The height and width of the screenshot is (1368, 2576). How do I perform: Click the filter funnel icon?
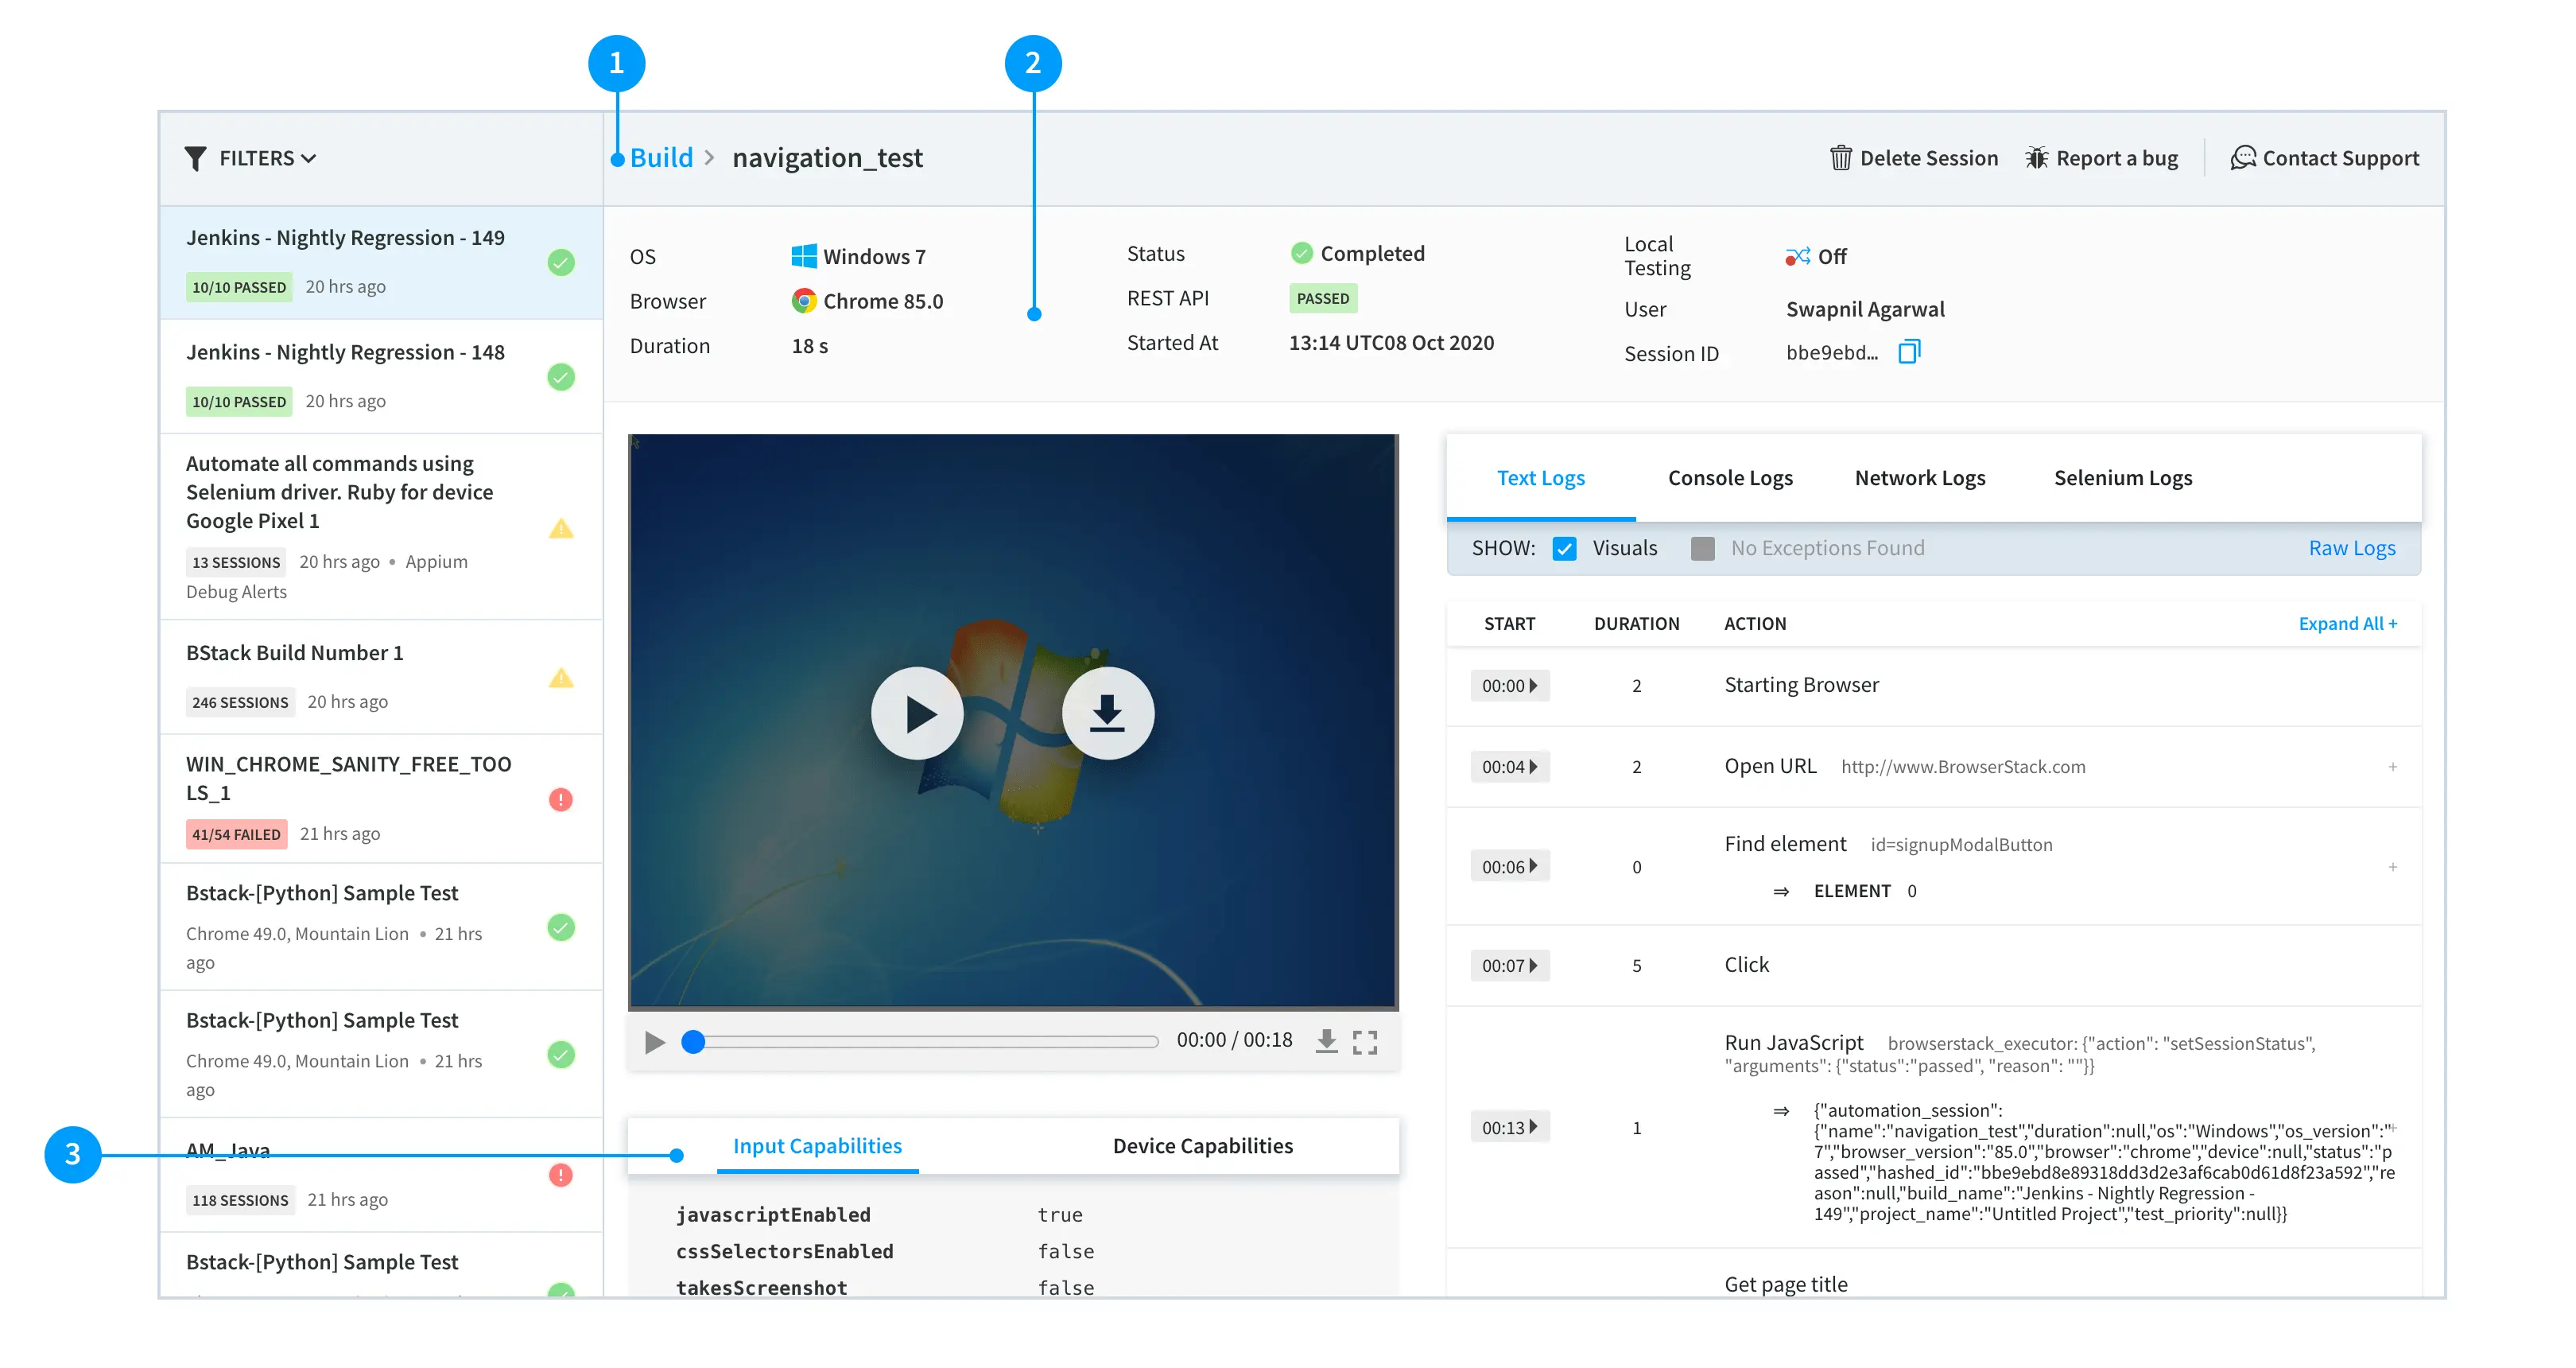(x=195, y=159)
